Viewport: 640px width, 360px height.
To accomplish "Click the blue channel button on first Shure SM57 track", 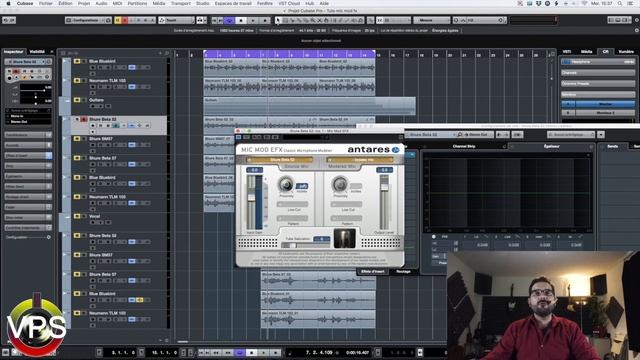I will click(132, 145).
